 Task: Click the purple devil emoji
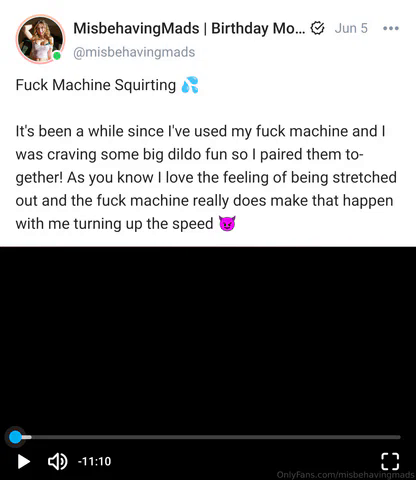227,223
